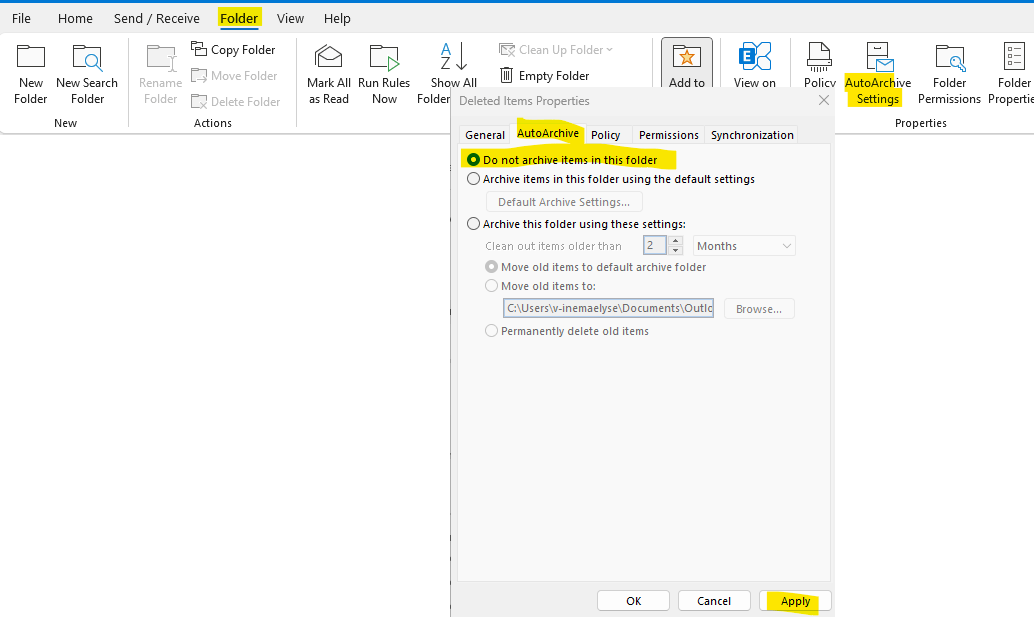The width and height of the screenshot is (1034, 622).
Task: Open the File menu
Action: pos(21,18)
